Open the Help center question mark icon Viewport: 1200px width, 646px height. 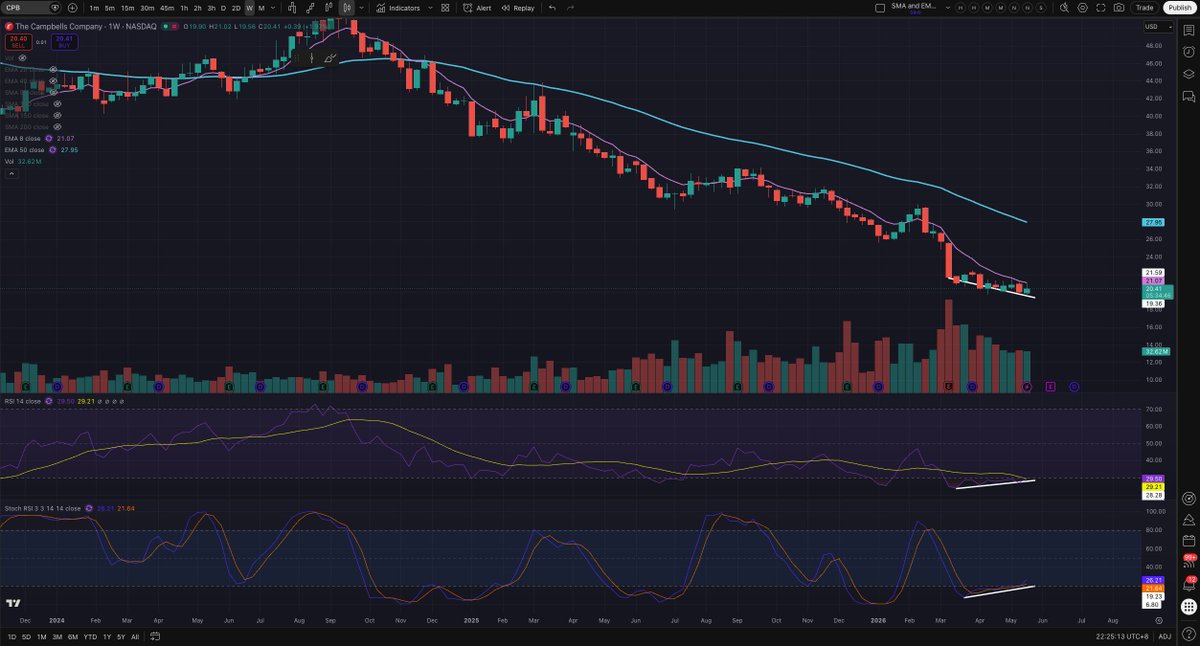[x=1188, y=634]
